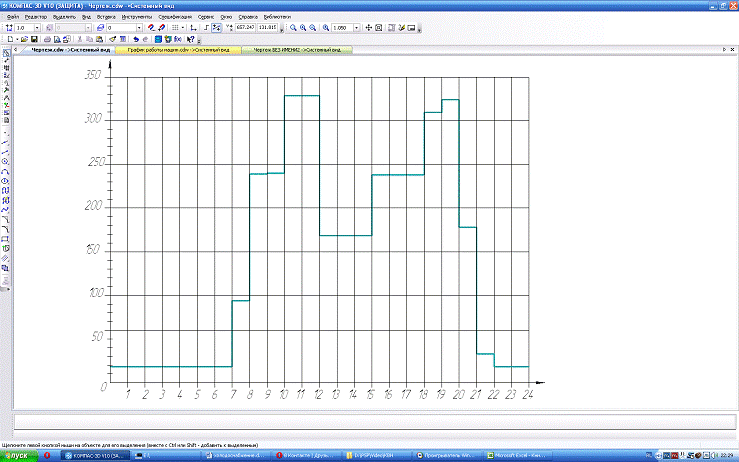The image size is (739, 462).
Task: Select the topmost tool in left panel
Action: click(6, 52)
